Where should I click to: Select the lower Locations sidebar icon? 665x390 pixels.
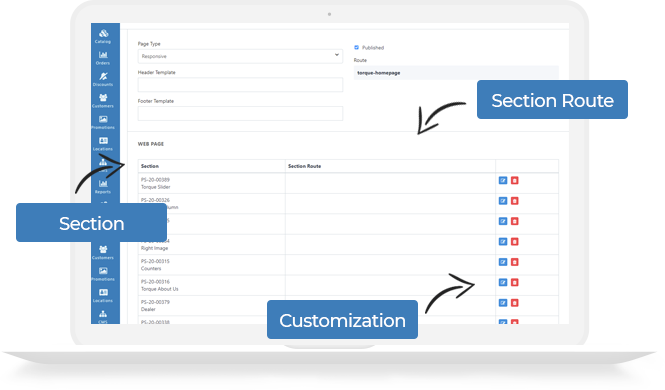coord(103,295)
